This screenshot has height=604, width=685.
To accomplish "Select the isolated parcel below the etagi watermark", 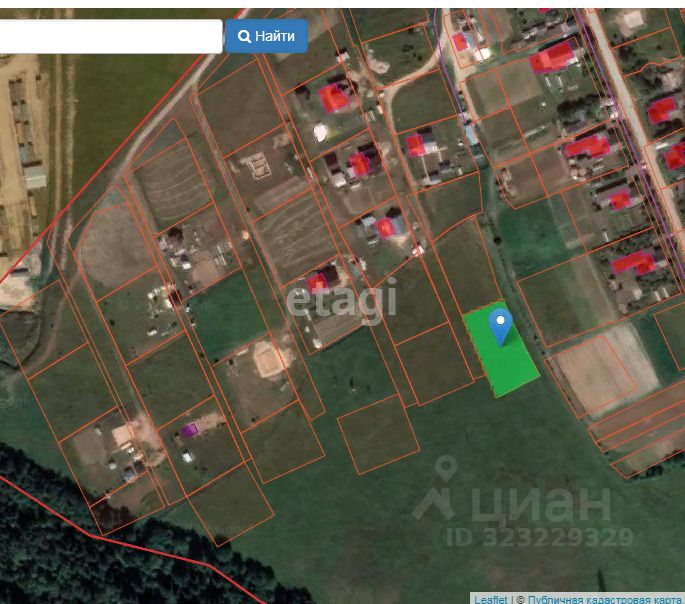I will [378, 435].
